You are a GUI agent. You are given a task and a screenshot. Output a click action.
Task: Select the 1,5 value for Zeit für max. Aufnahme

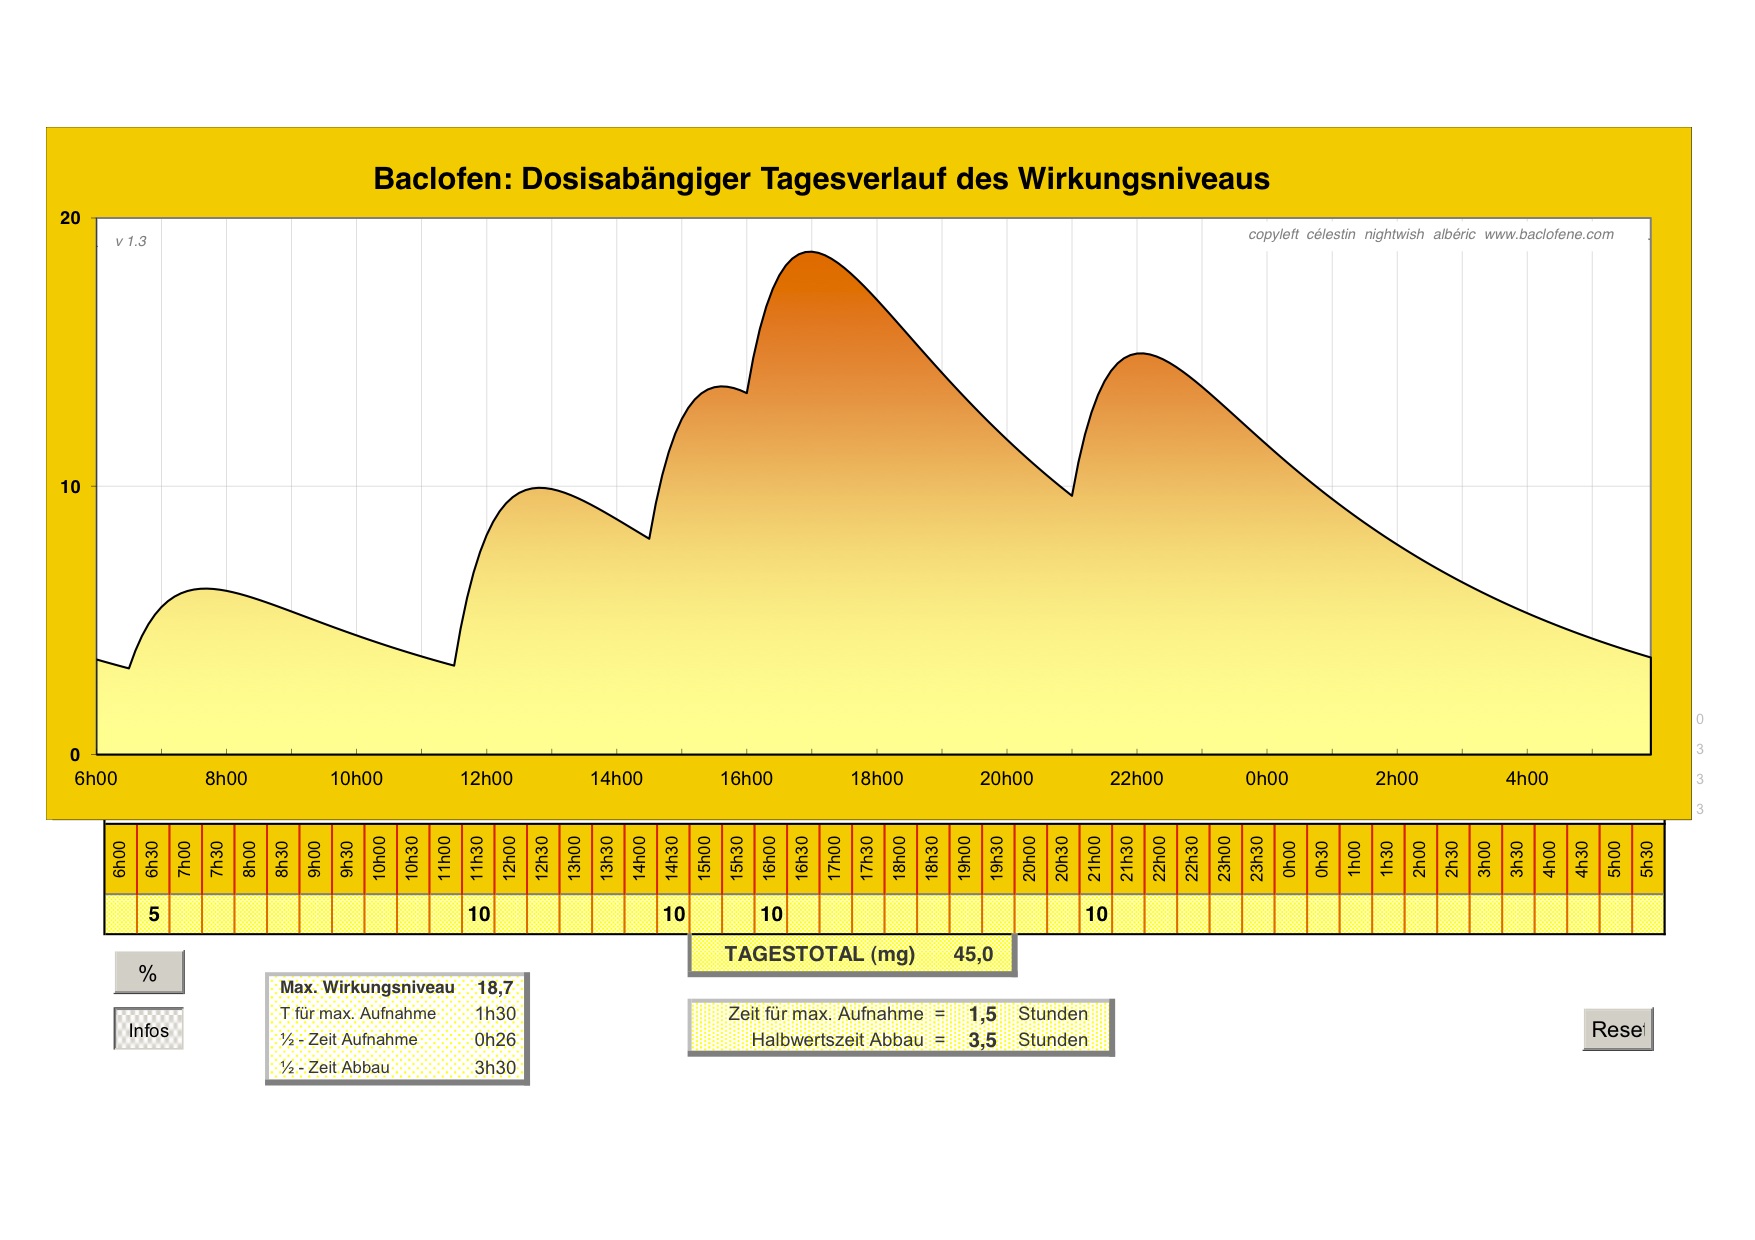click(x=982, y=1014)
